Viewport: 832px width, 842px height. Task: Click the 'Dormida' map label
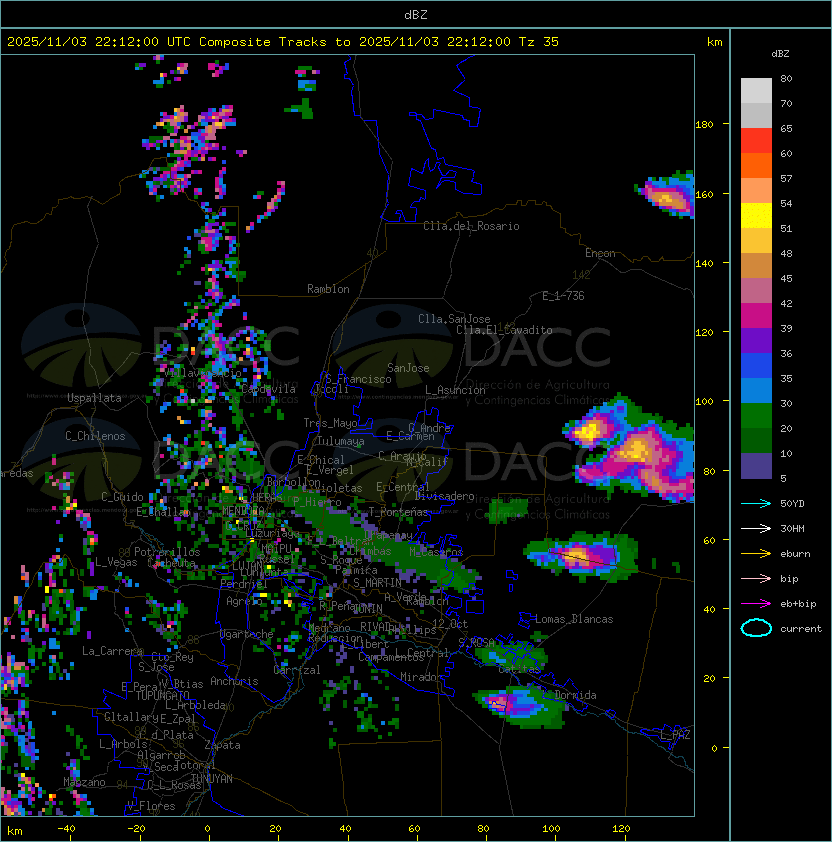(x=575, y=695)
